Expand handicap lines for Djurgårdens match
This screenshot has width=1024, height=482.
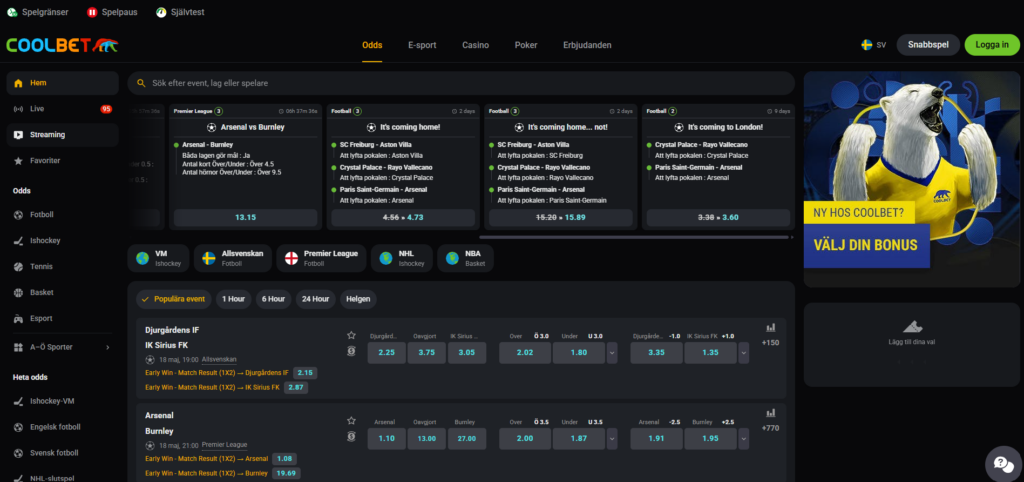744,353
